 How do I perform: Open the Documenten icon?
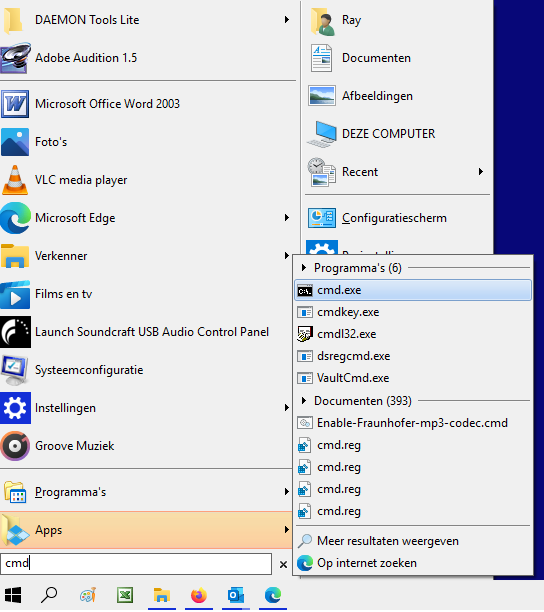tap(322, 58)
